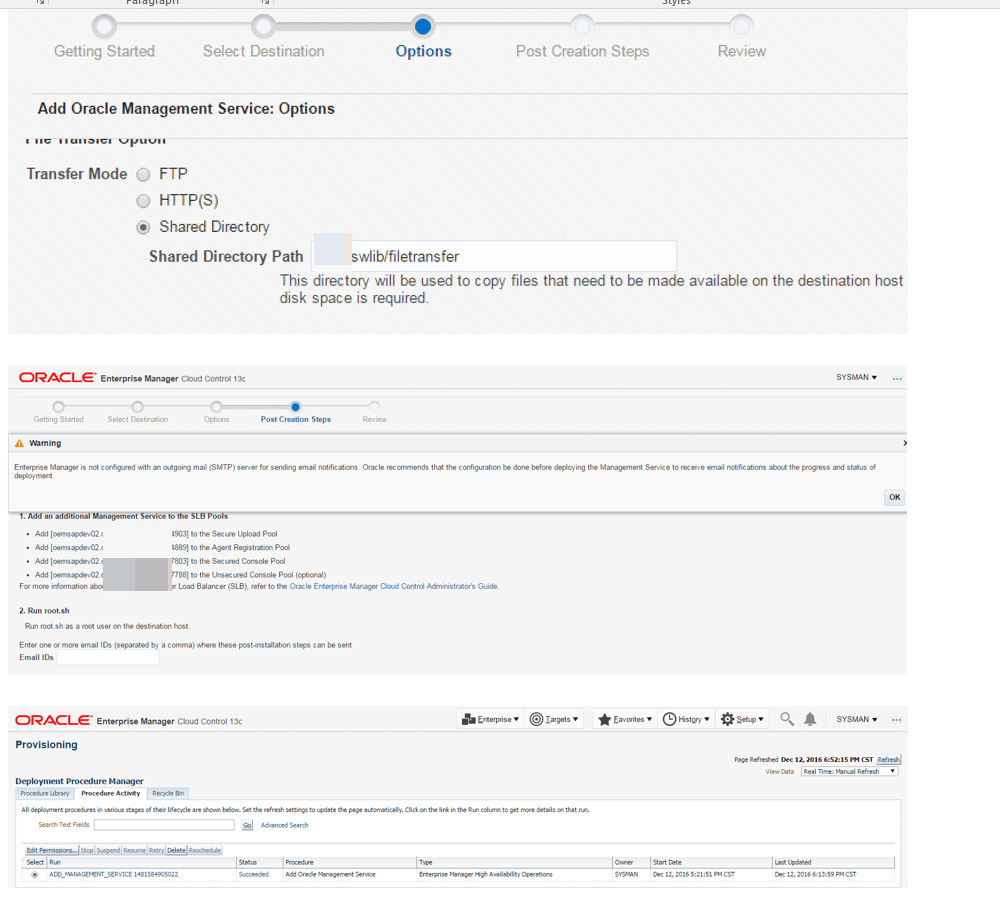Open the Favorites star menu
The image size is (1000, 902).
tap(624, 719)
